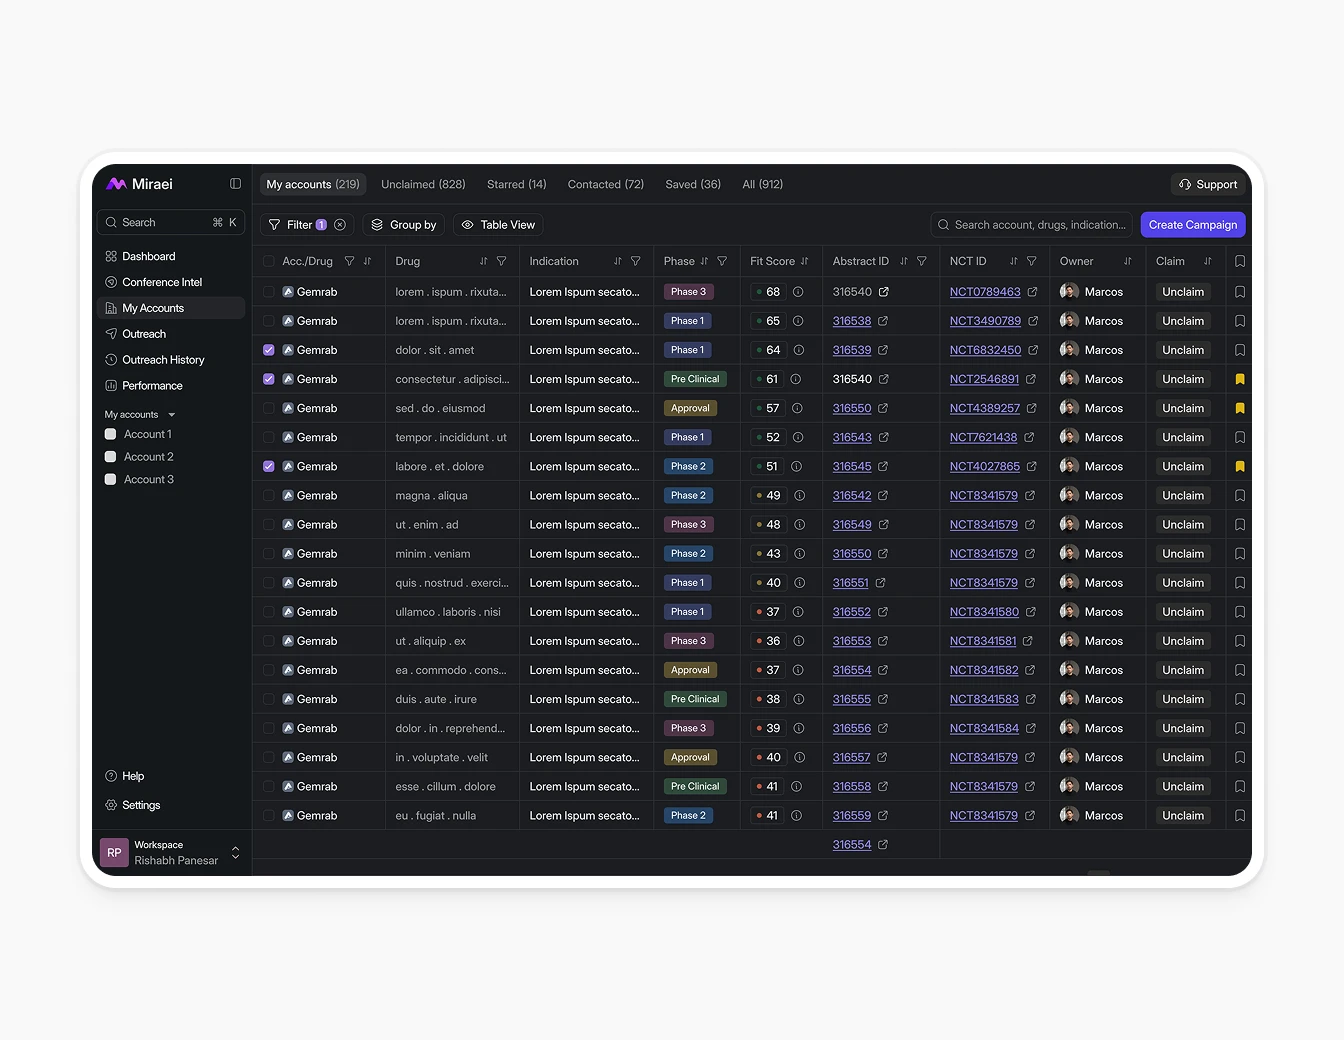Click the filter funnel icon in Phase column
The height and width of the screenshot is (1040, 1344).
[x=722, y=261]
